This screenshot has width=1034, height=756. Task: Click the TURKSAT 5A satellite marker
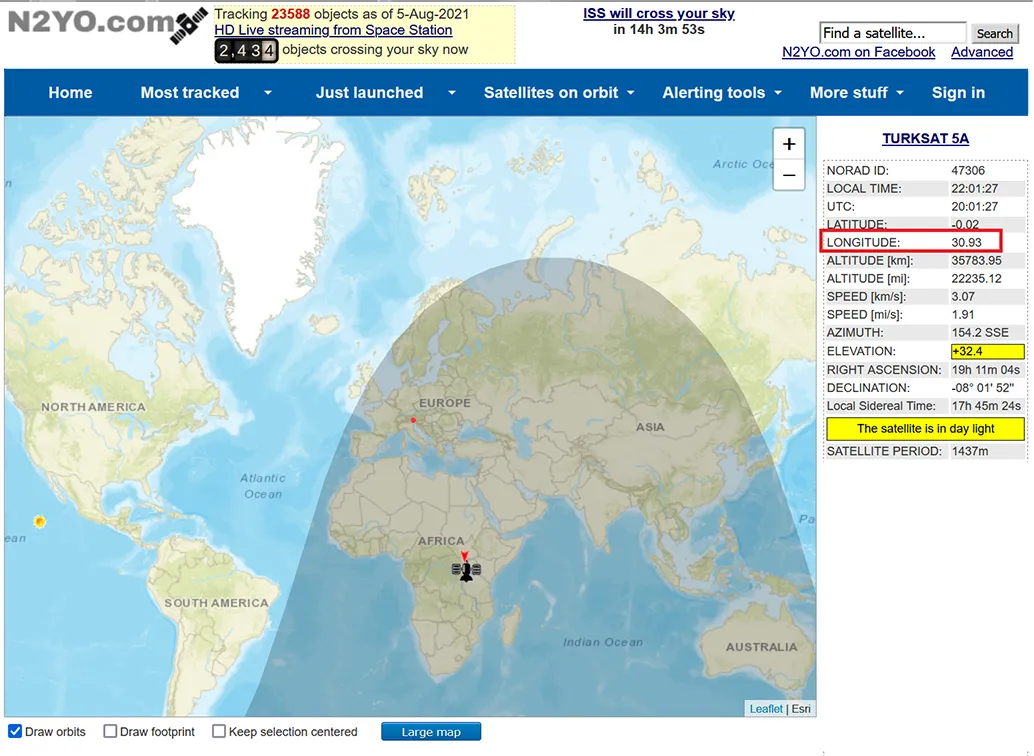click(x=465, y=570)
